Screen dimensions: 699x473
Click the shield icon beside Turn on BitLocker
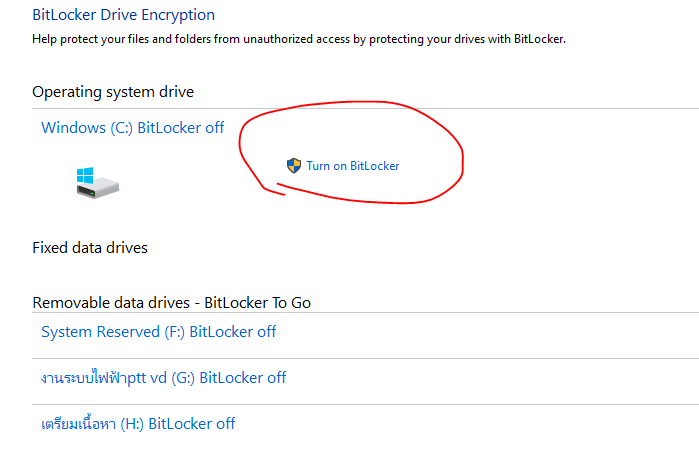tap(293, 166)
